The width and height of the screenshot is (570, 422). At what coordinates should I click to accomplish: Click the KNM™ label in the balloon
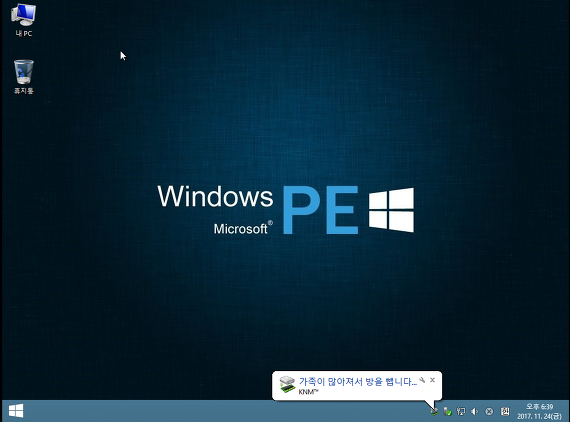[308, 392]
